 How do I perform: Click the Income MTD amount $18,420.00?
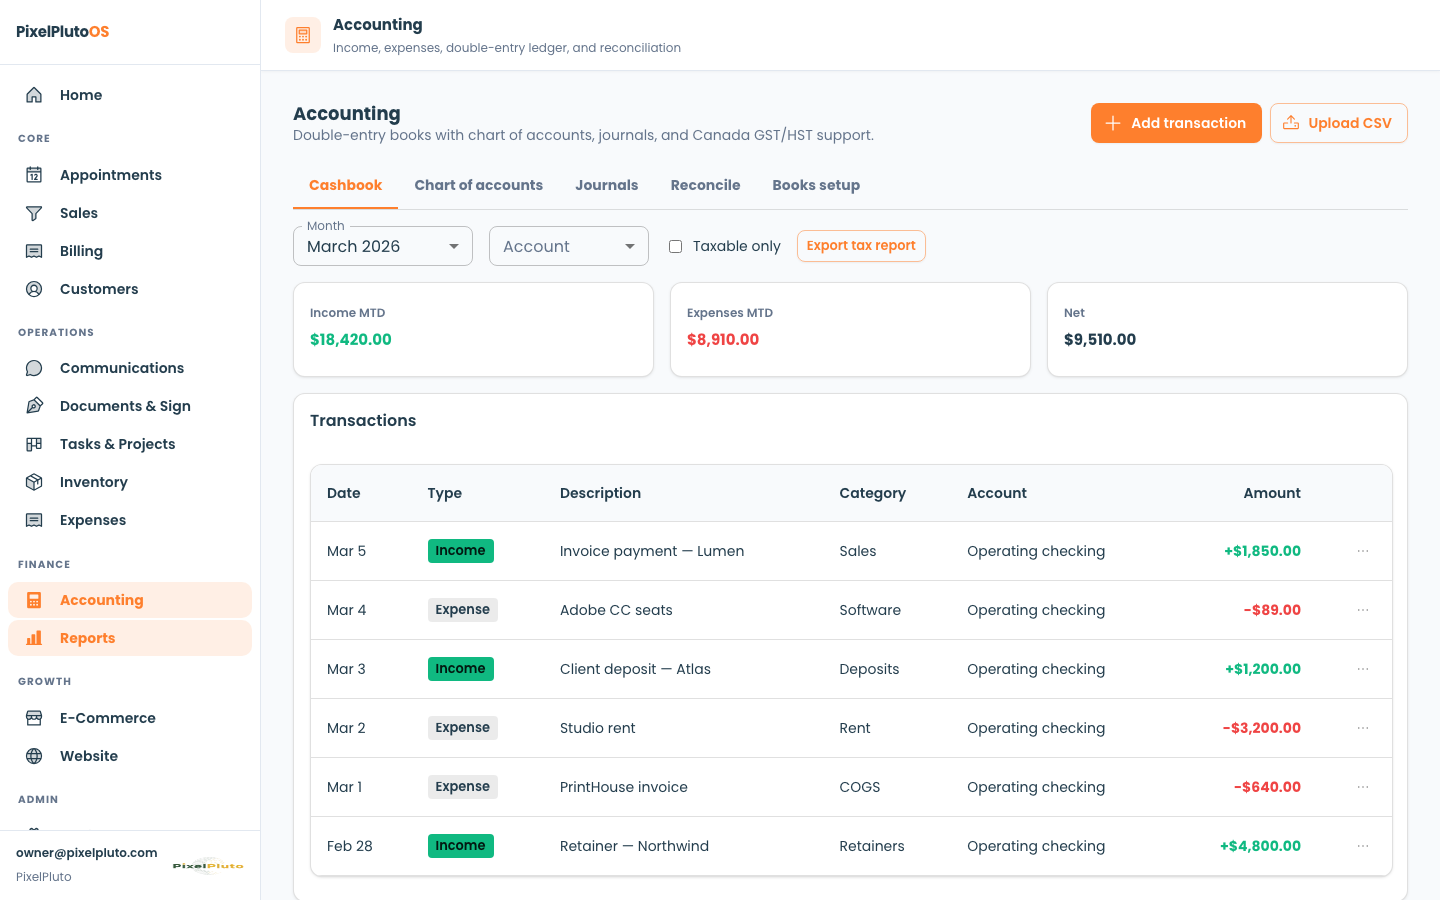[351, 340]
